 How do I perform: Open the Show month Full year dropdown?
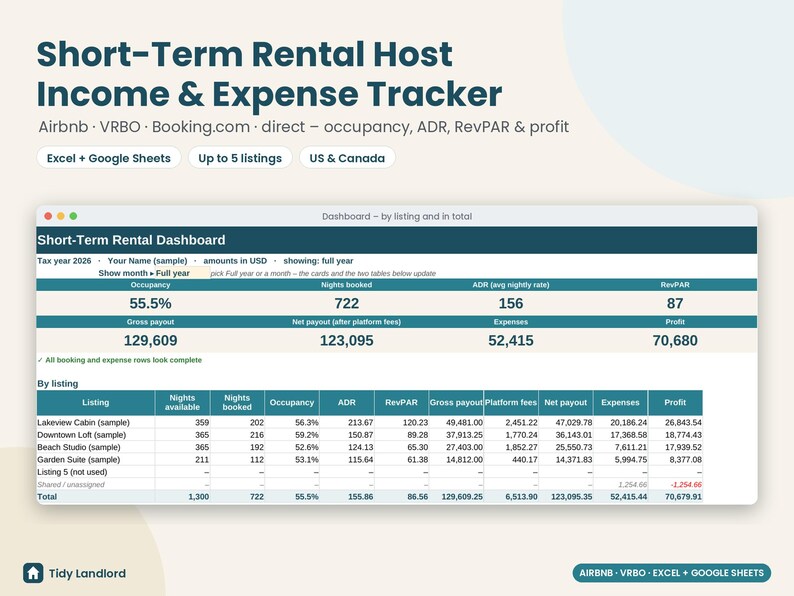tap(182, 273)
